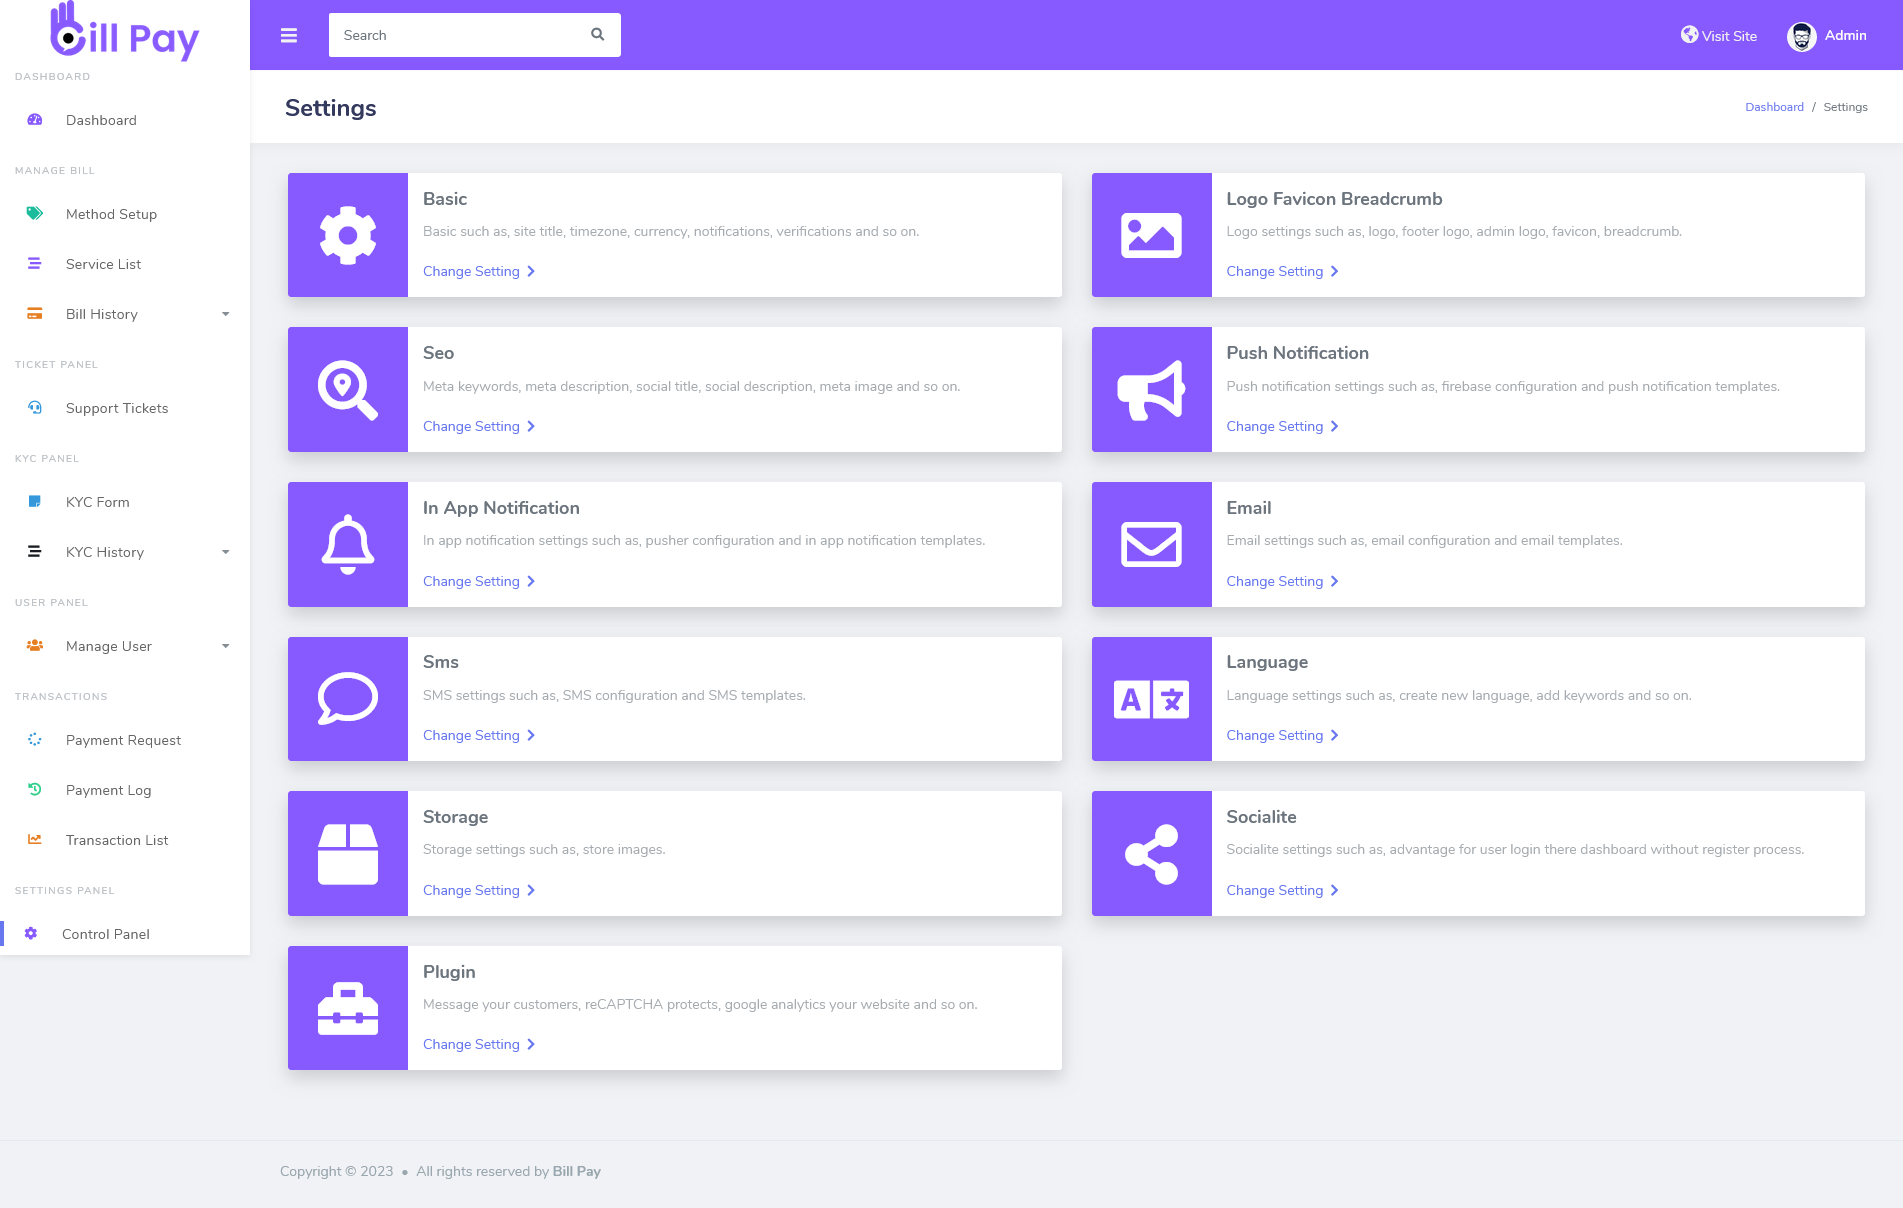Click the Dashboard breadcrumb link
Screen dimensions: 1903x1208
(1774, 107)
